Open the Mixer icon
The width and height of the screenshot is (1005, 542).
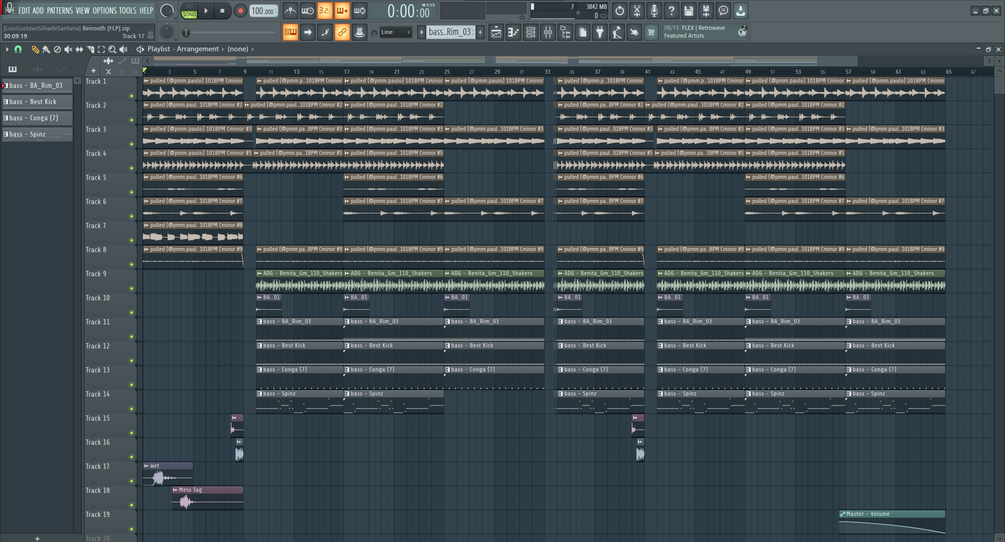tap(548, 32)
